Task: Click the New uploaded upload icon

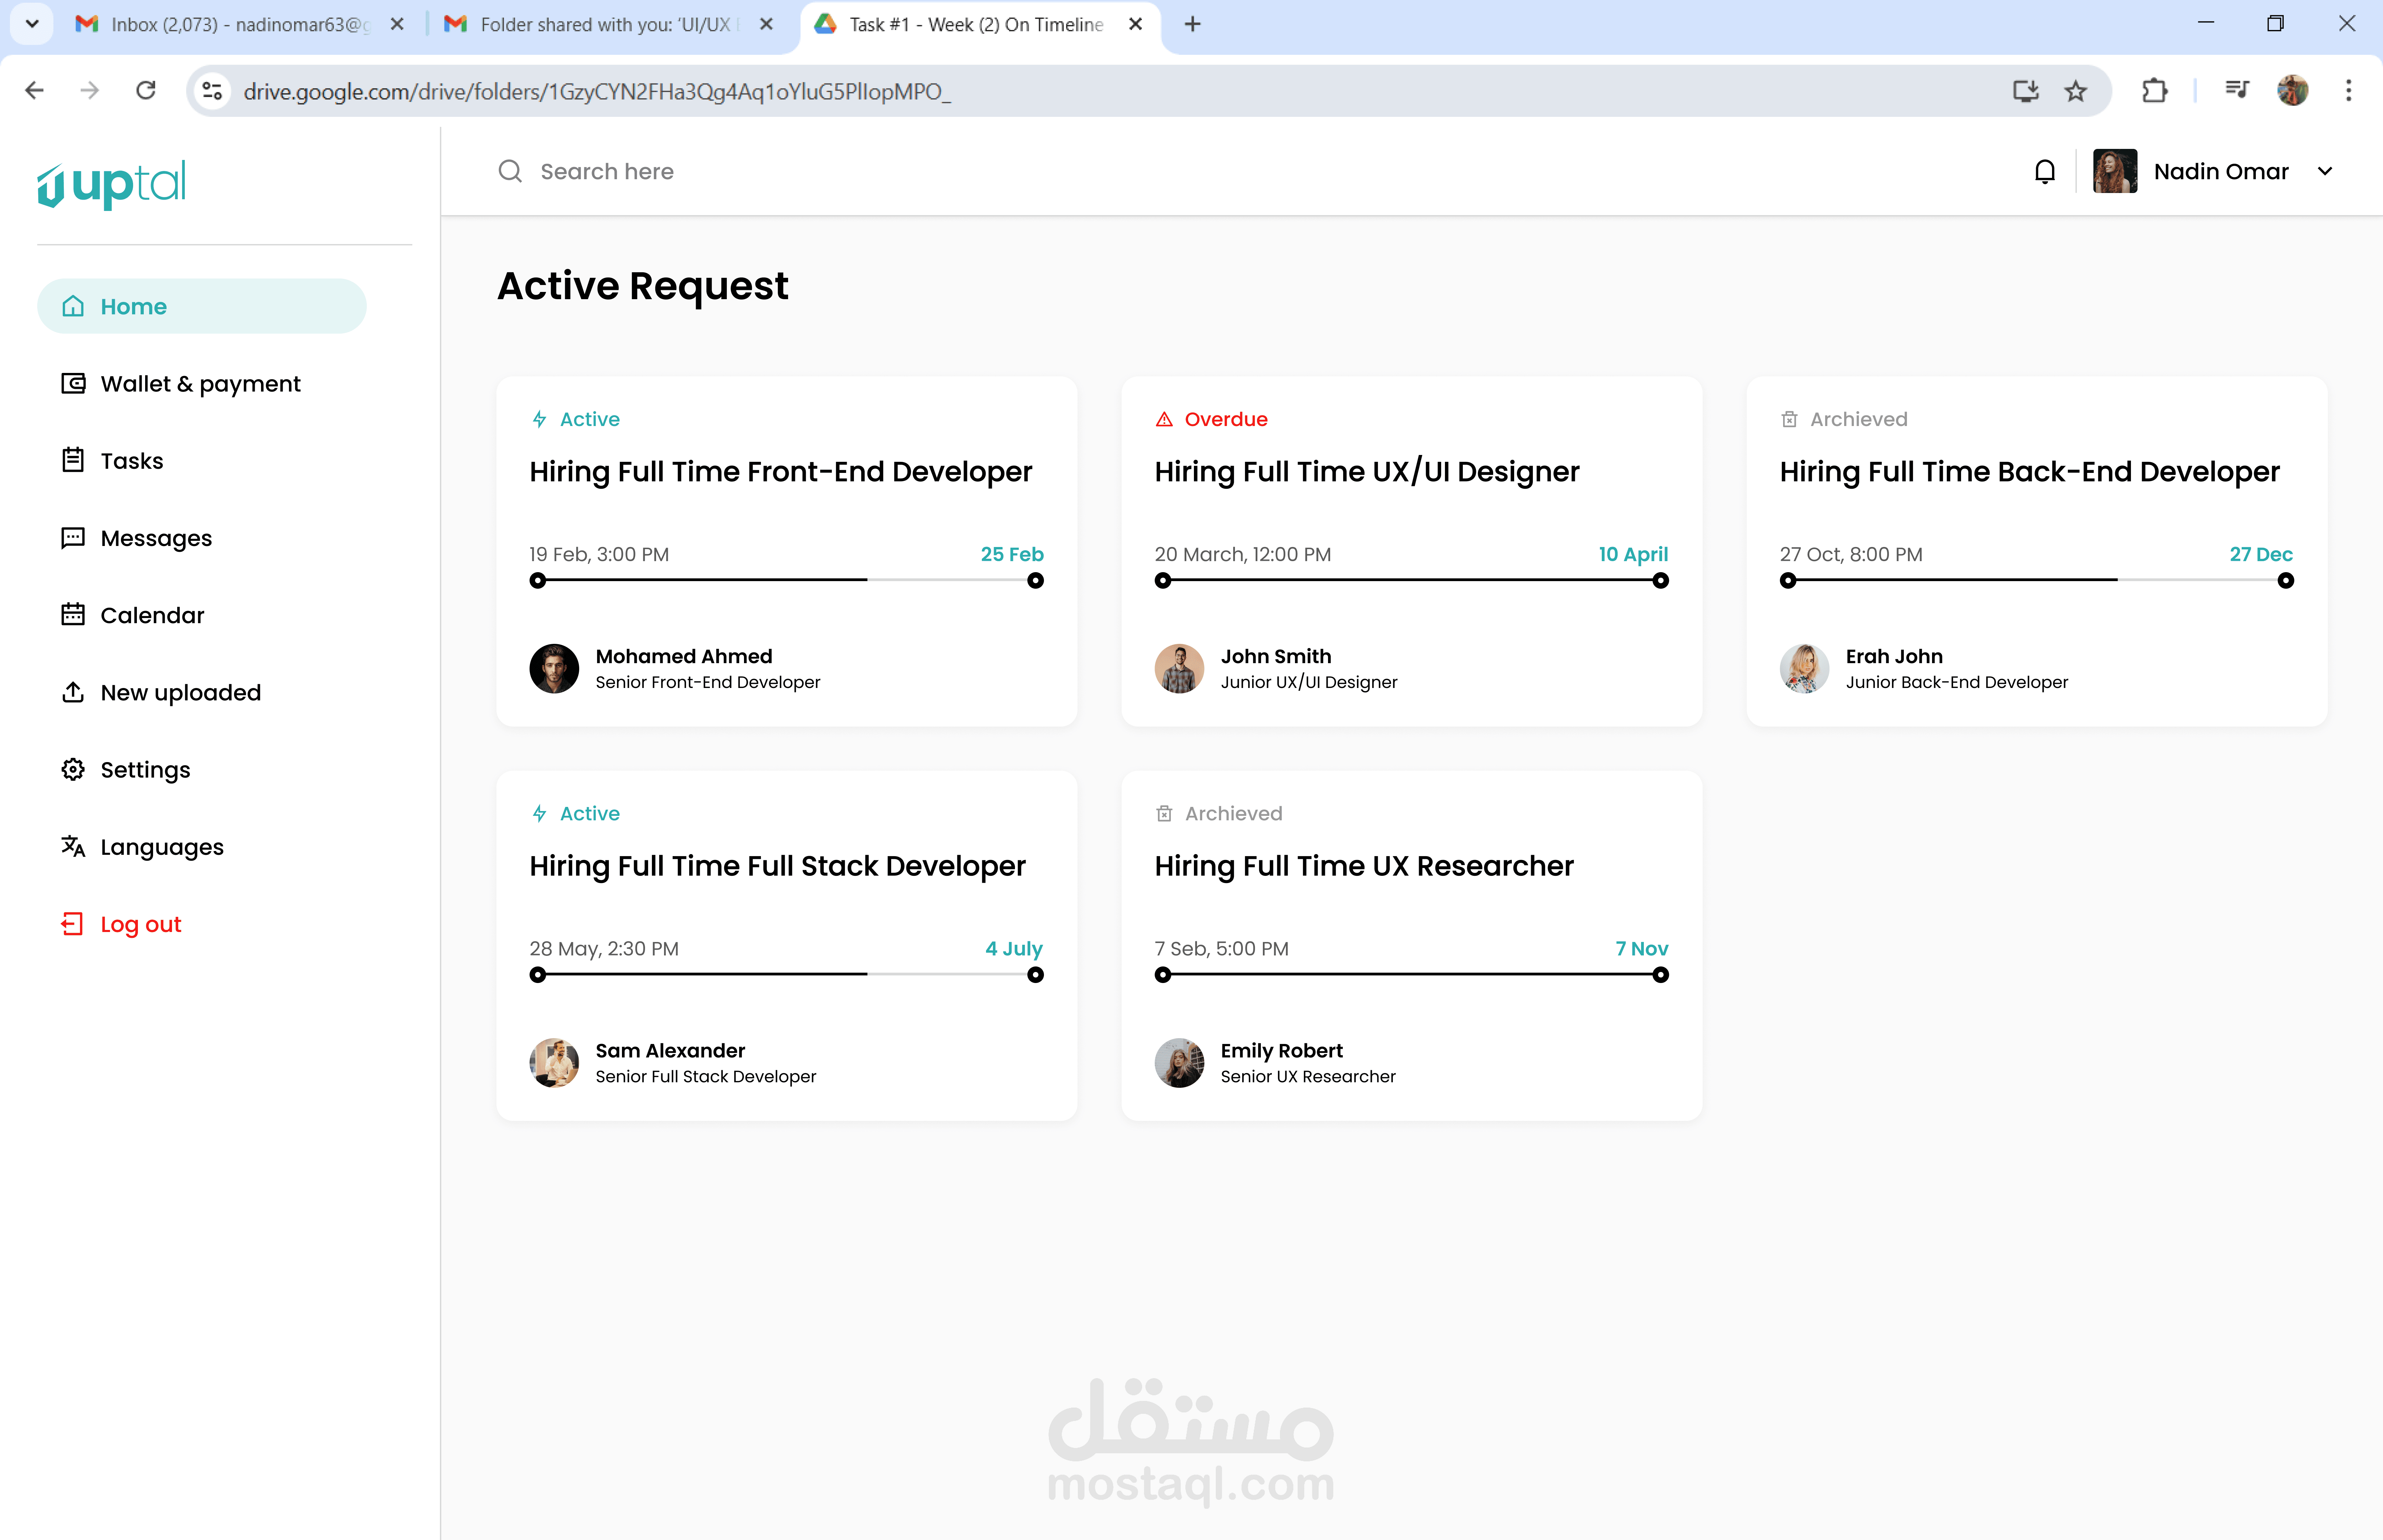Action: (x=73, y=692)
